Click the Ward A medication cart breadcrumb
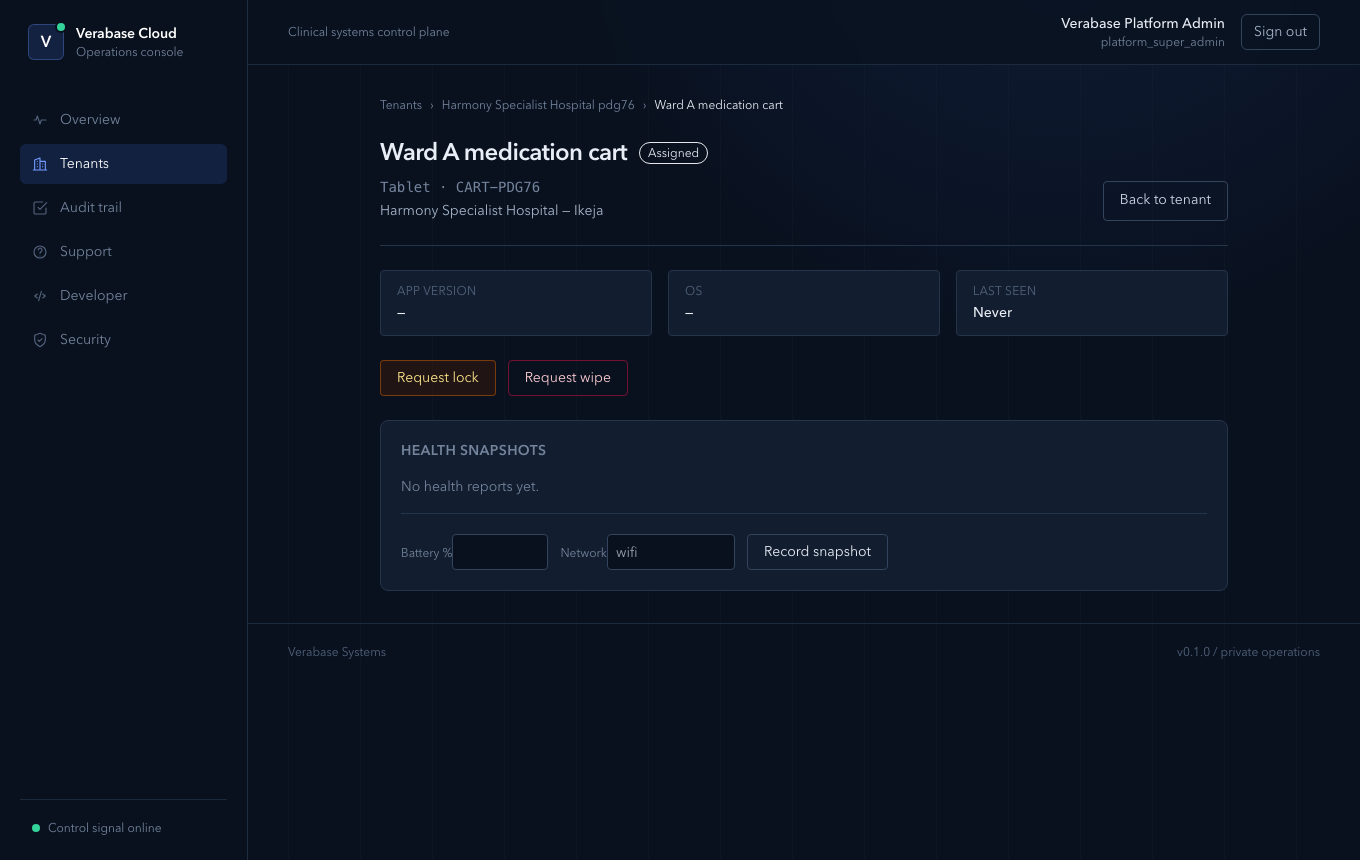The width and height of the screenshot is (1360, 860). (x=719, y=105)
